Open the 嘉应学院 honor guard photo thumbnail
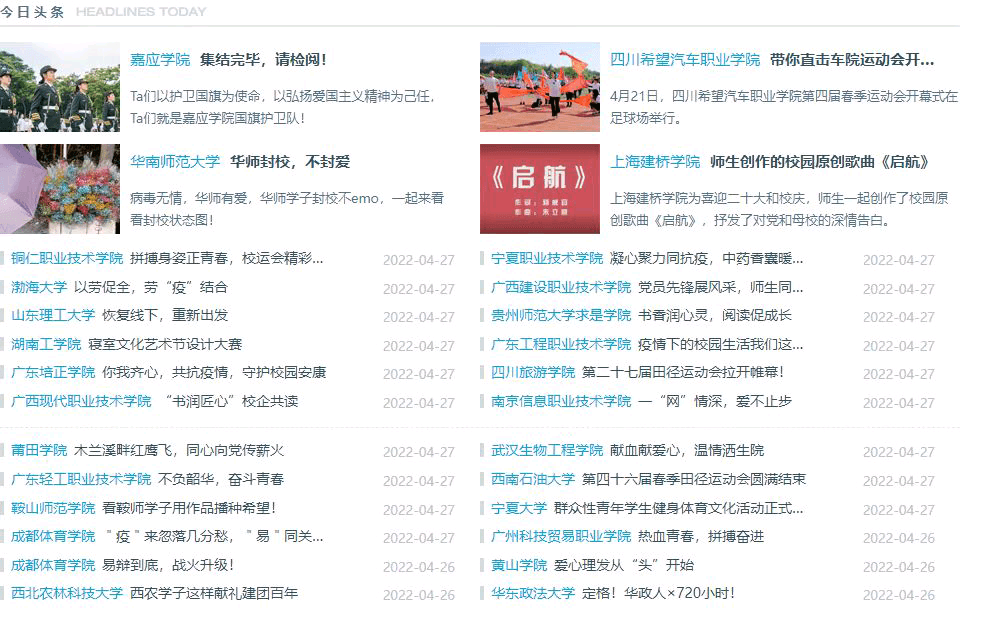 coord(60,87)
